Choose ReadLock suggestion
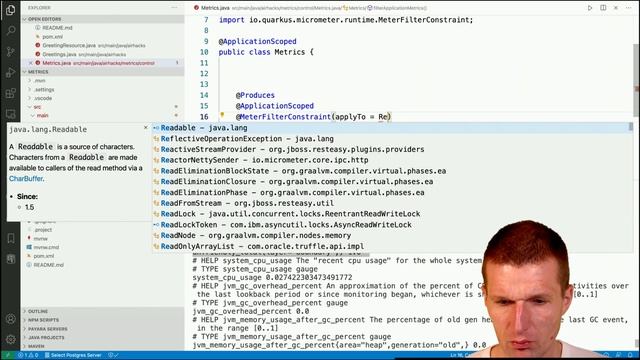640x360 pixels. coord(392,214)
